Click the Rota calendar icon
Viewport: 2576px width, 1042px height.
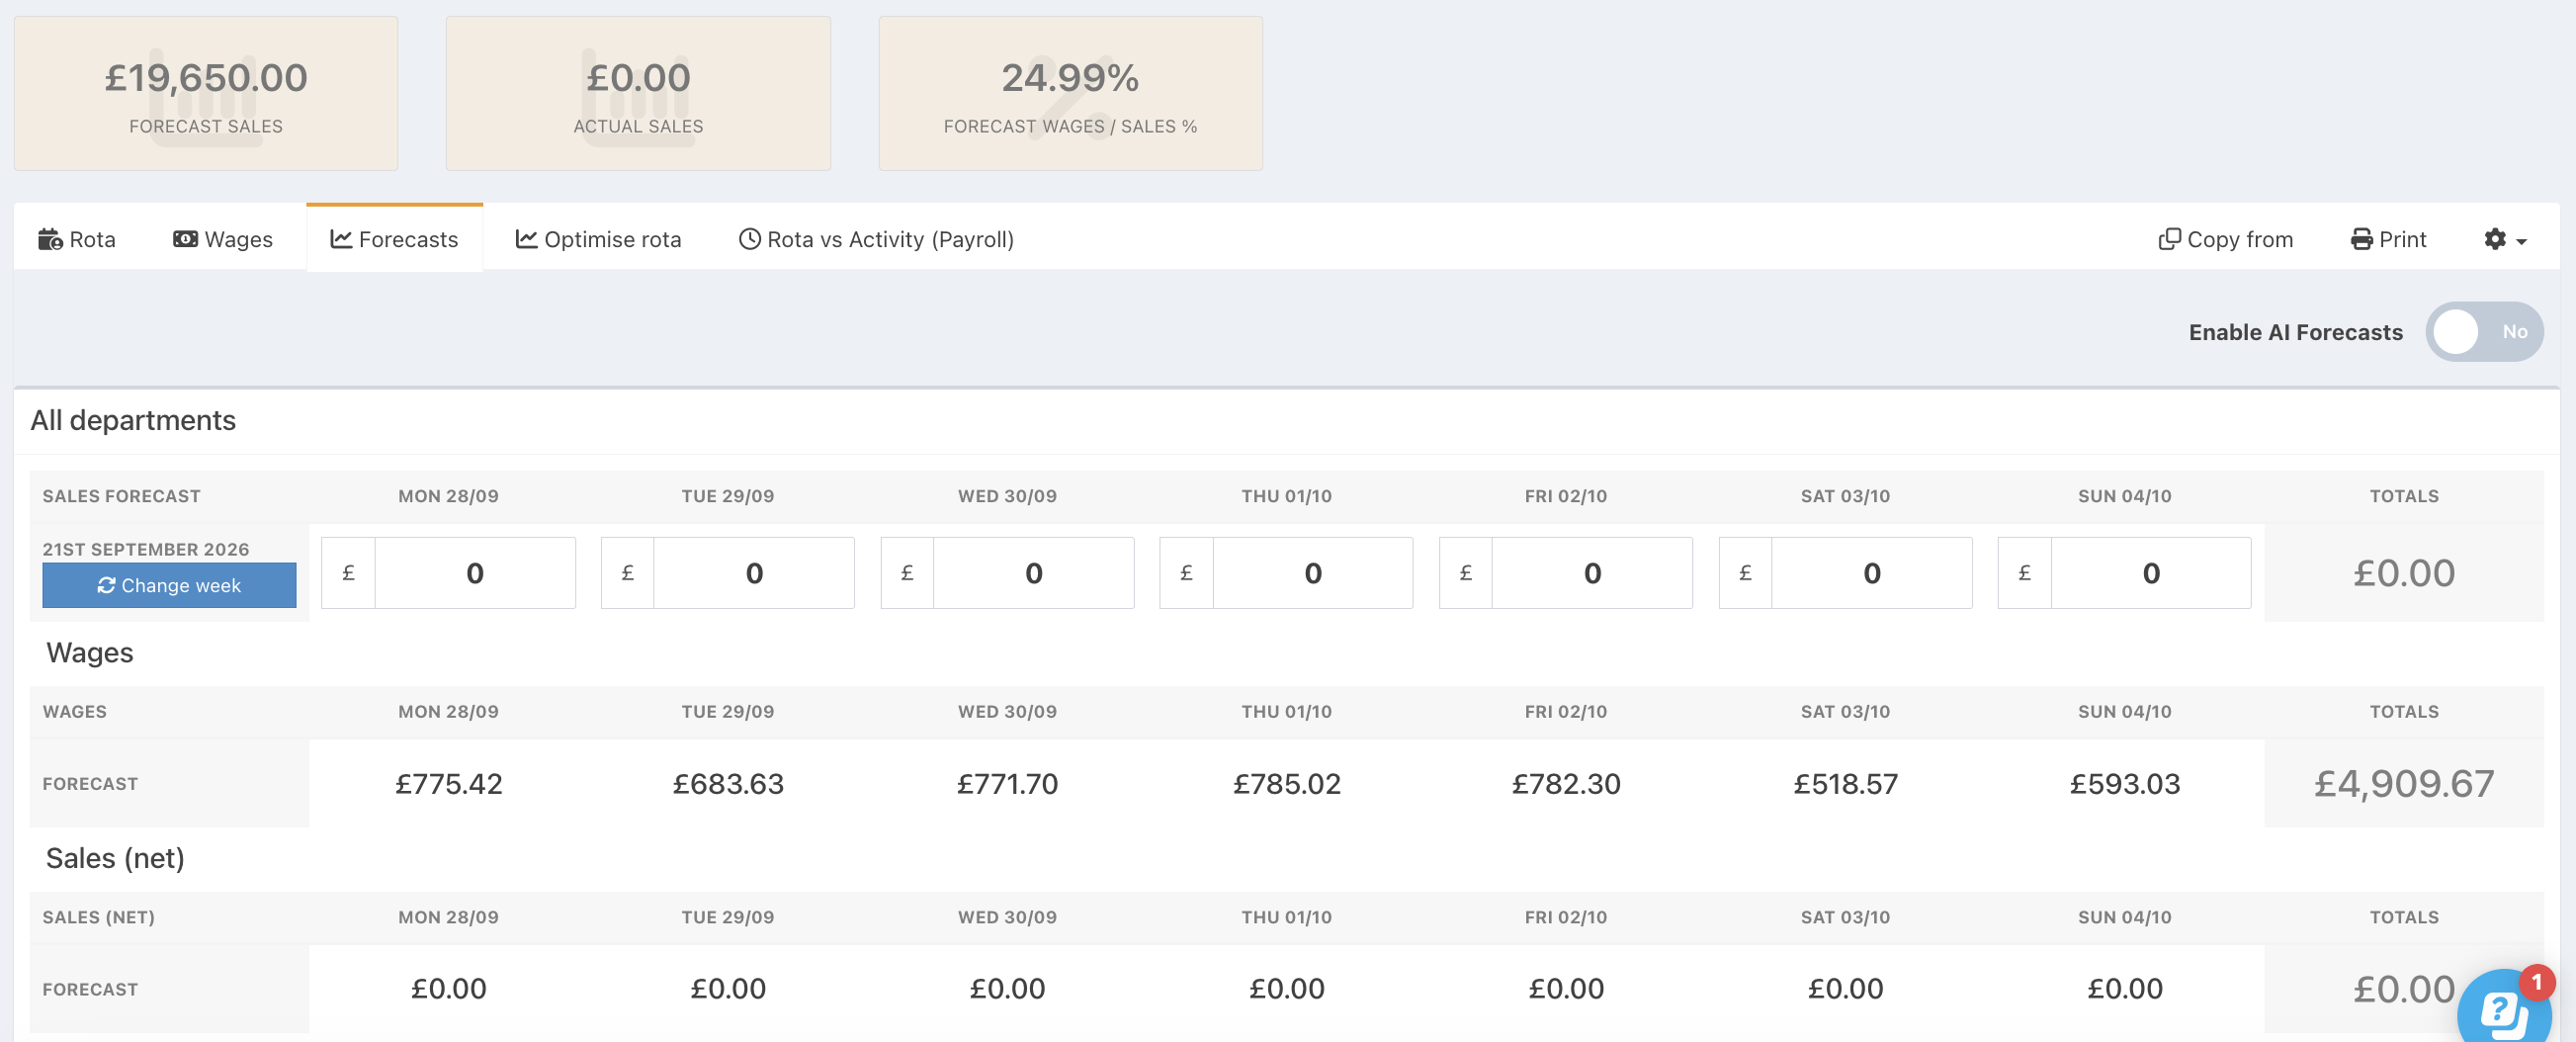click(x=50, y=240)
